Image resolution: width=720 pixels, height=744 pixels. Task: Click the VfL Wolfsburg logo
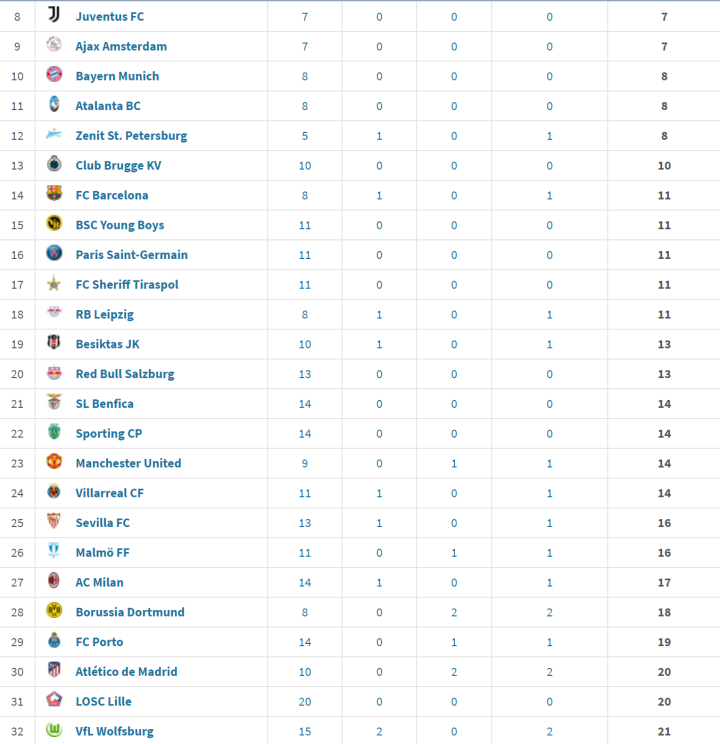click(54, 731)
